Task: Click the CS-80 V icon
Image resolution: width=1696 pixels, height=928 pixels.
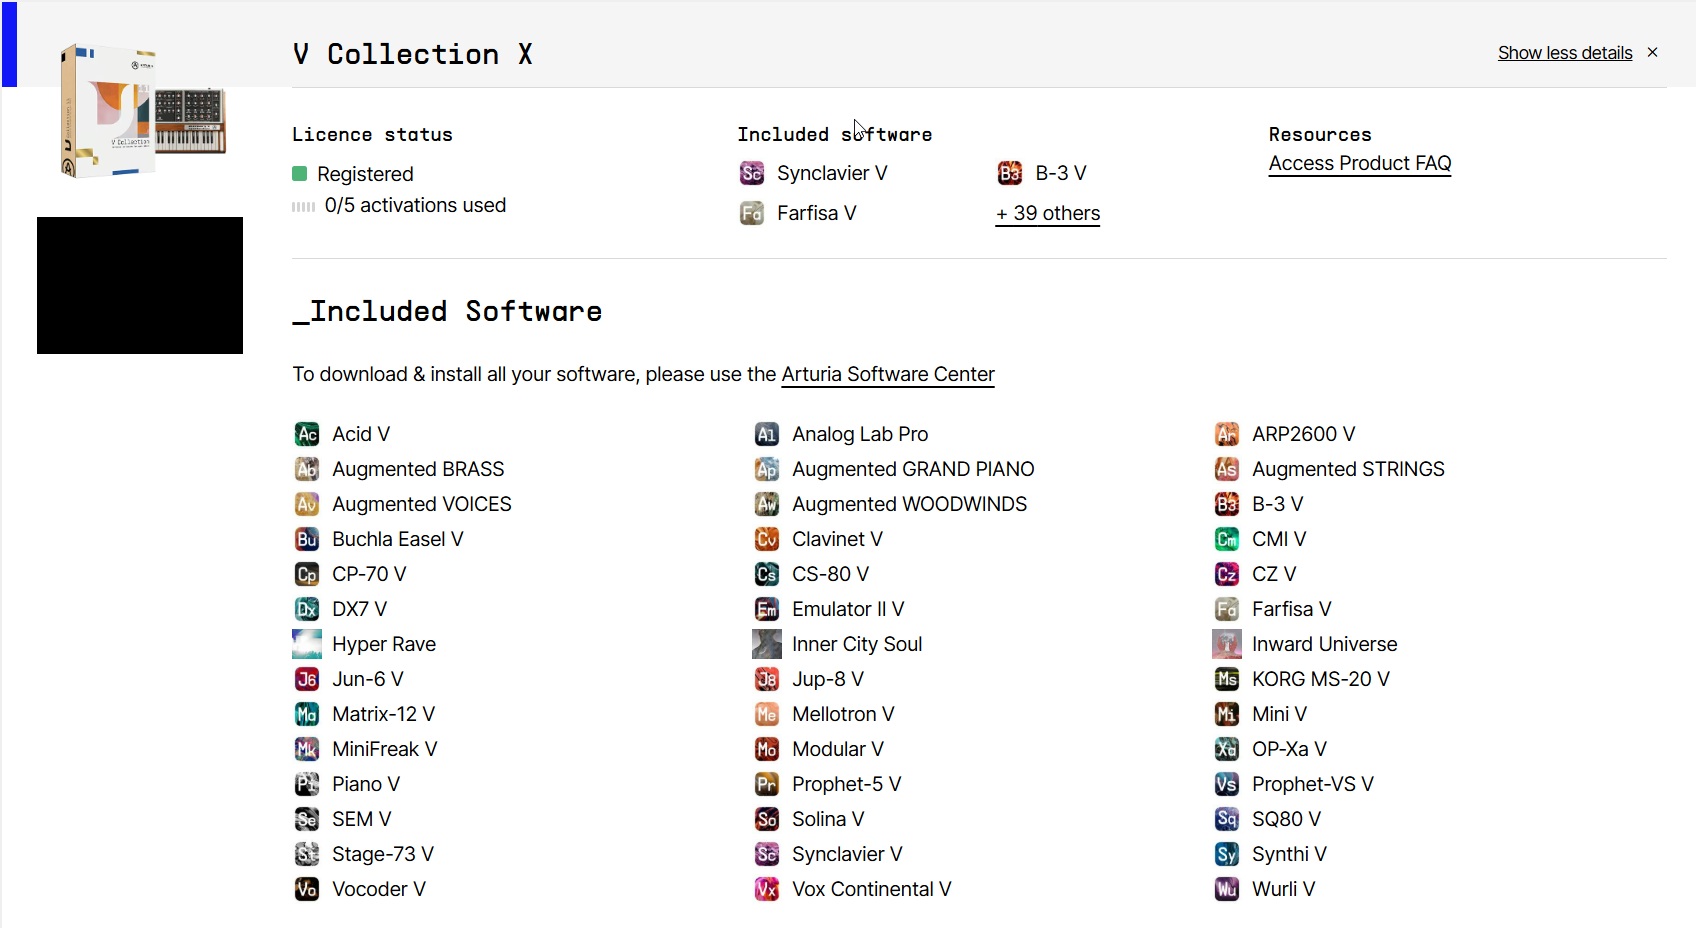Action: 767,574
